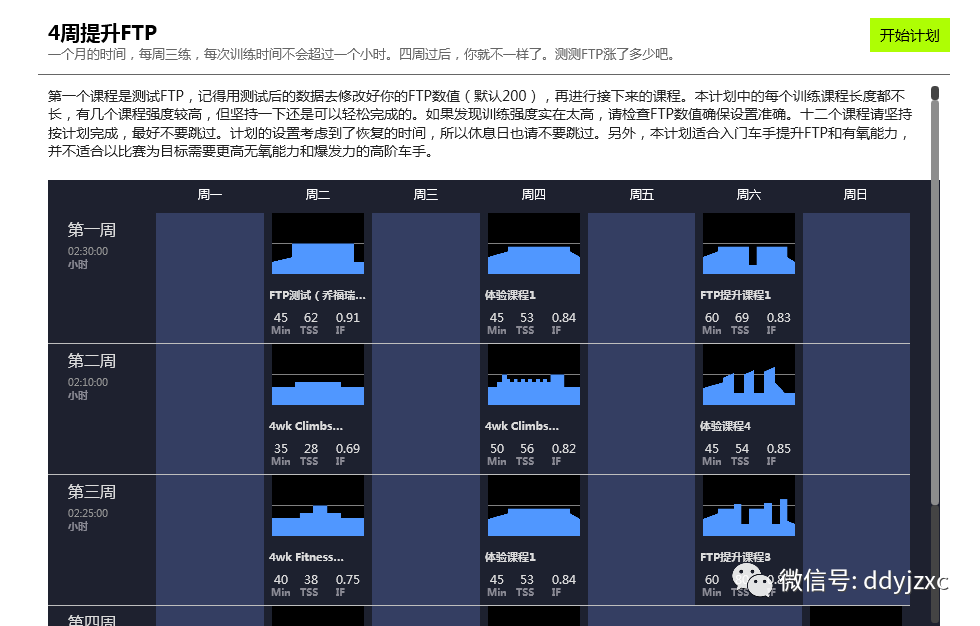Click the 周五 column header

[641, 195]
